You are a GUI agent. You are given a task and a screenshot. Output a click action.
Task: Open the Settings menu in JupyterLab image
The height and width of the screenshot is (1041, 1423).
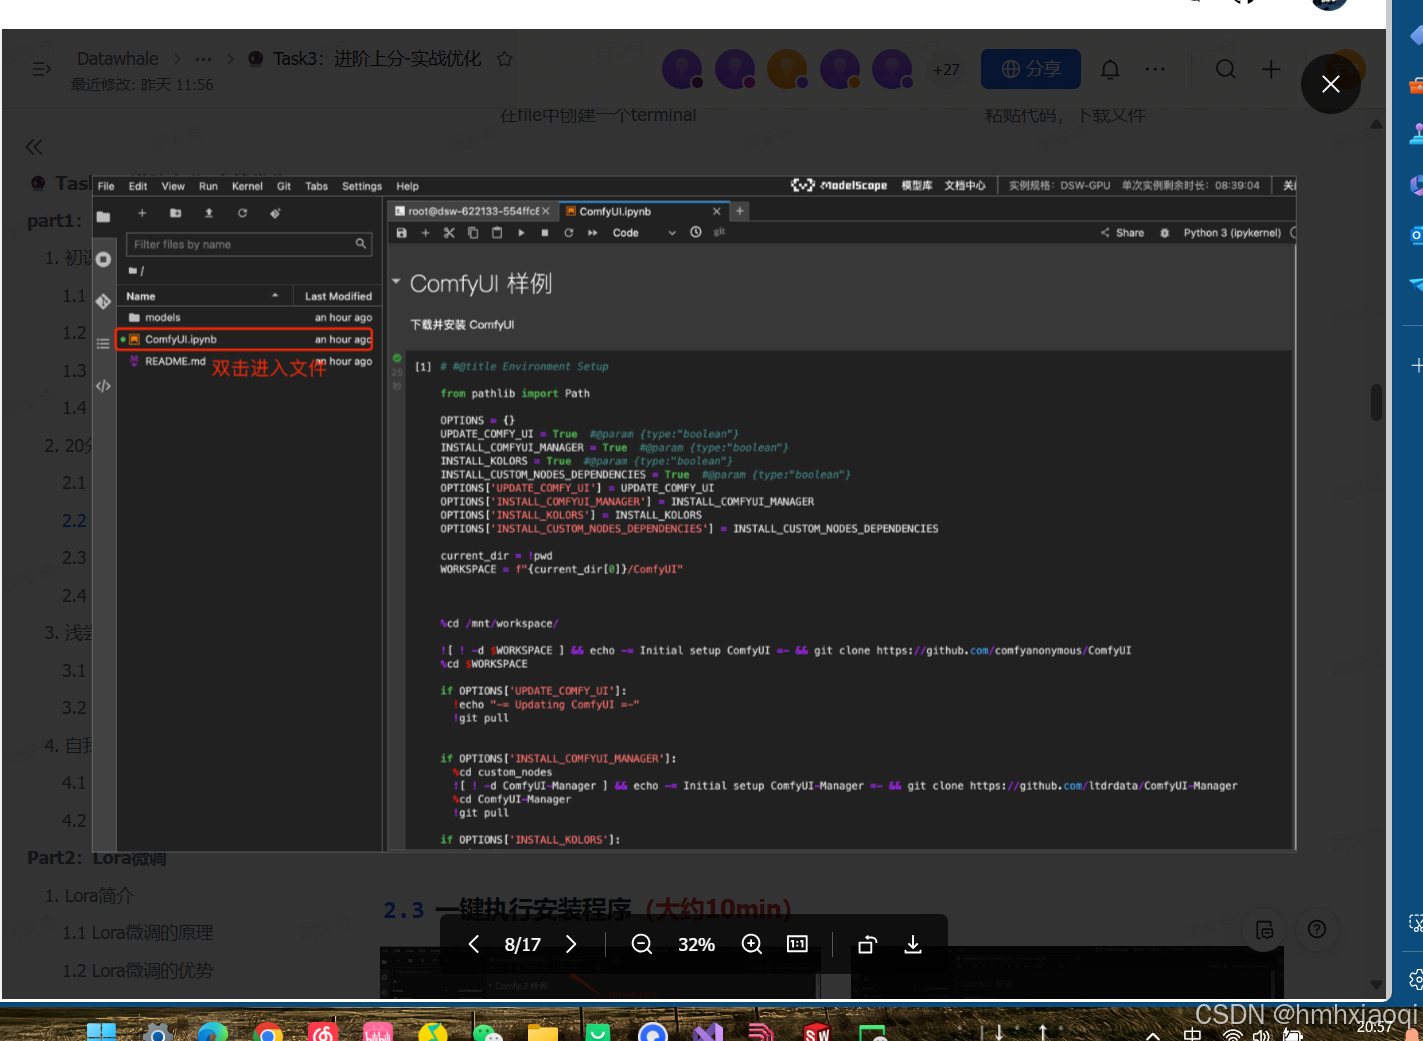[362, 186]
